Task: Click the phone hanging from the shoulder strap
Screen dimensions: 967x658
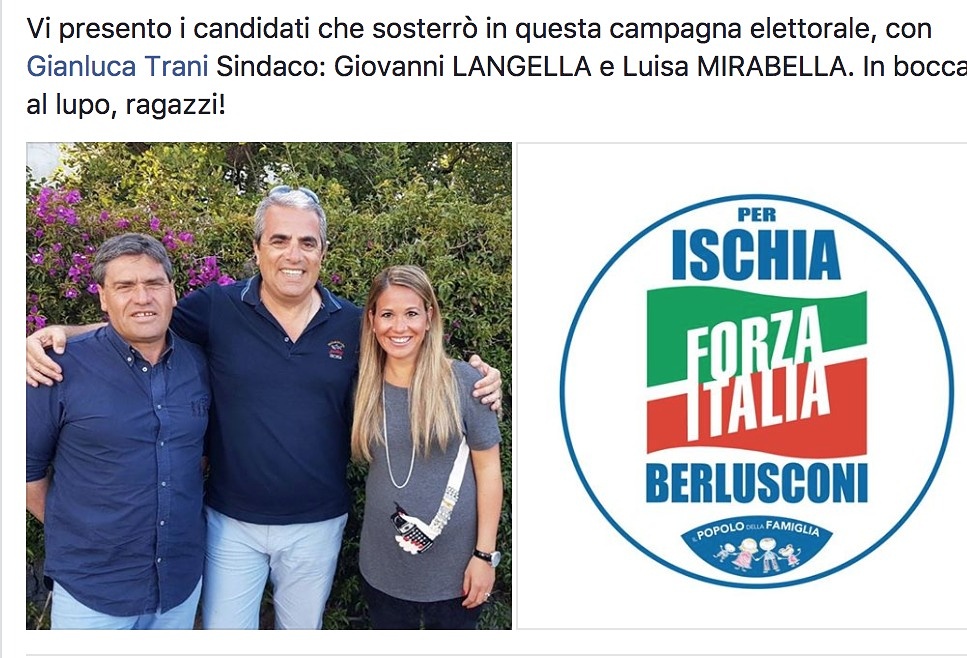Action: (x=412, y=530)
